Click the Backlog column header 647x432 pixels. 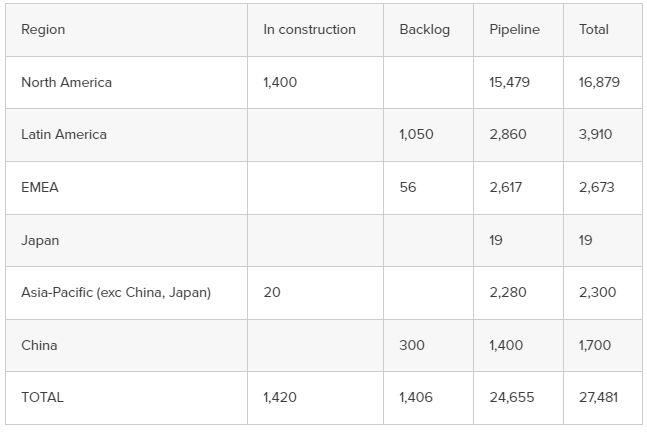(x=424, y=30)
